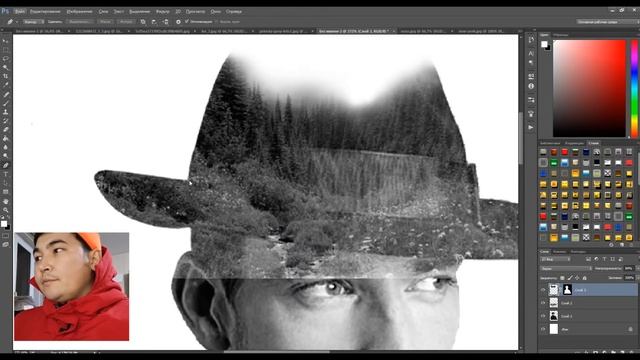The image size is (640, 360).
Task: Toggle lock transparent pixels in Layers panel
Action: pos(562,278)
